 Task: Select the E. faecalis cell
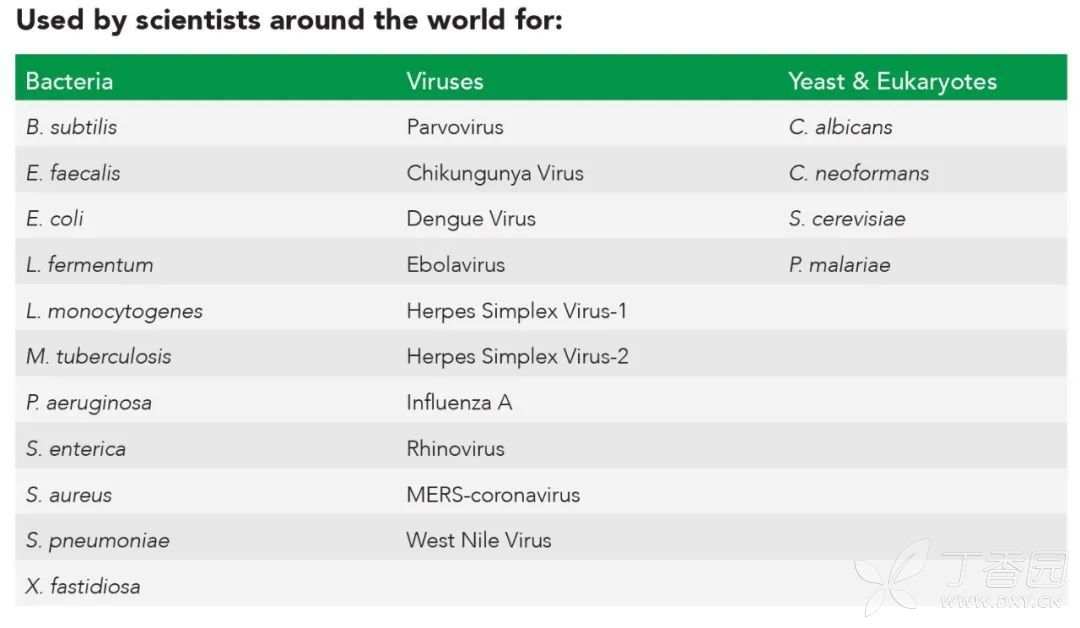(x=73, y=173)
